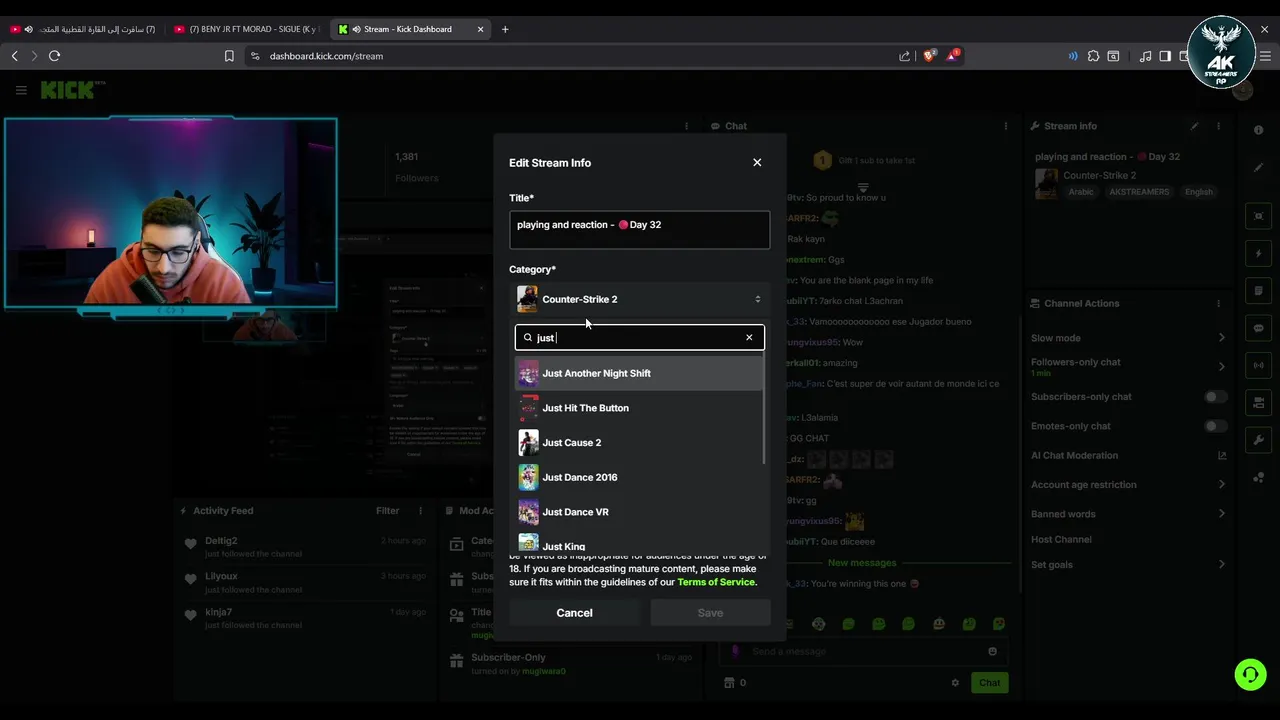
Task: Click the New messages indicator in chat
Action: pos(862,563)
